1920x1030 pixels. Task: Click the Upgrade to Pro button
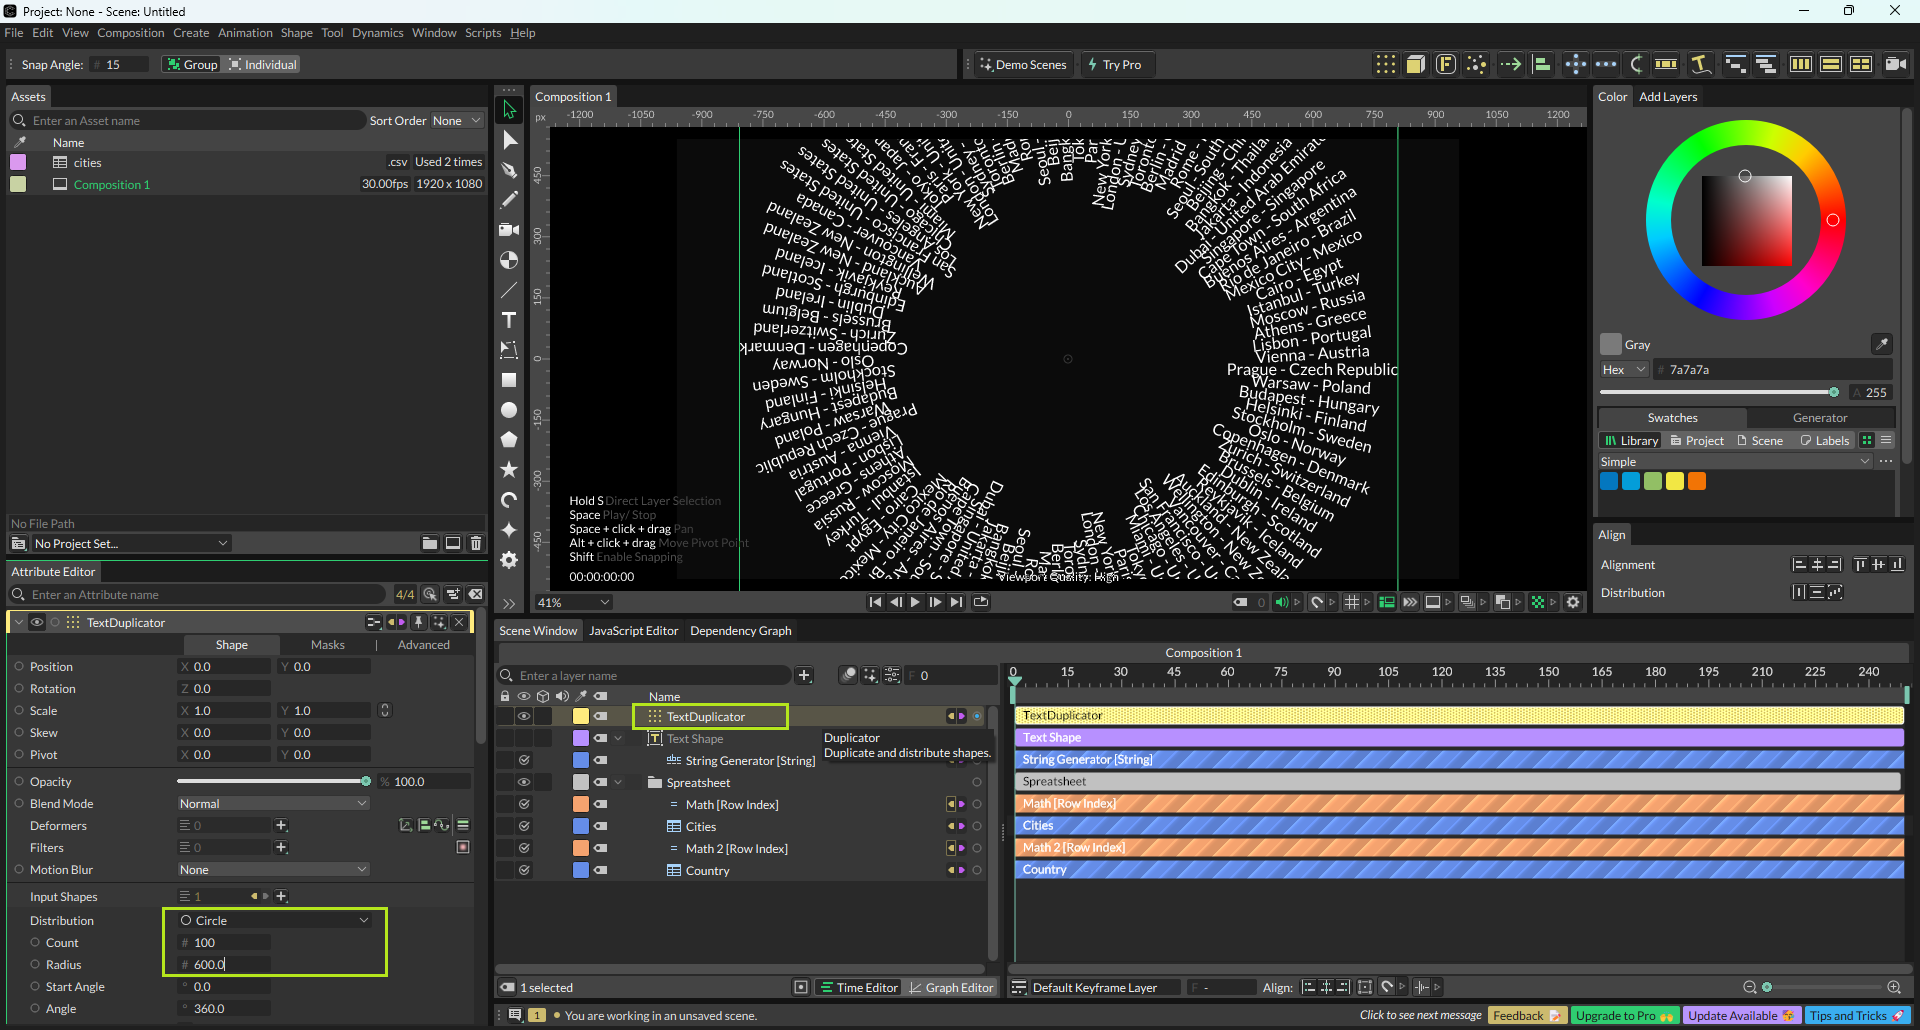[x=1623, y=1015]
